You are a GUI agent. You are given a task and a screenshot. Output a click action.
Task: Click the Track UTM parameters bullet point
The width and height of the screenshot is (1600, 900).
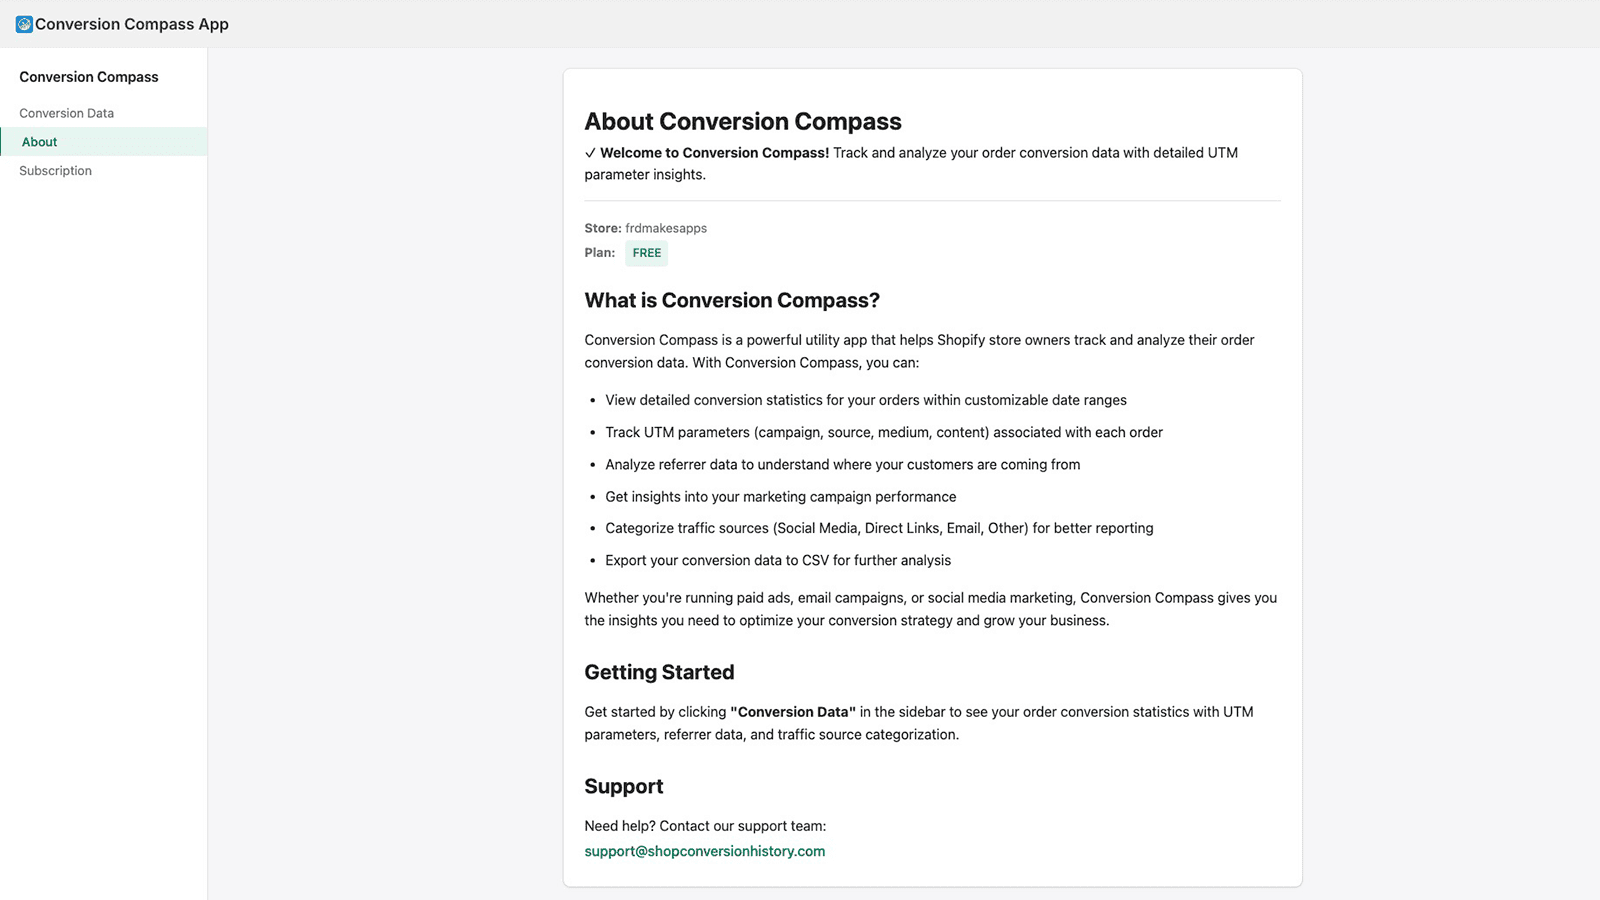883,433
